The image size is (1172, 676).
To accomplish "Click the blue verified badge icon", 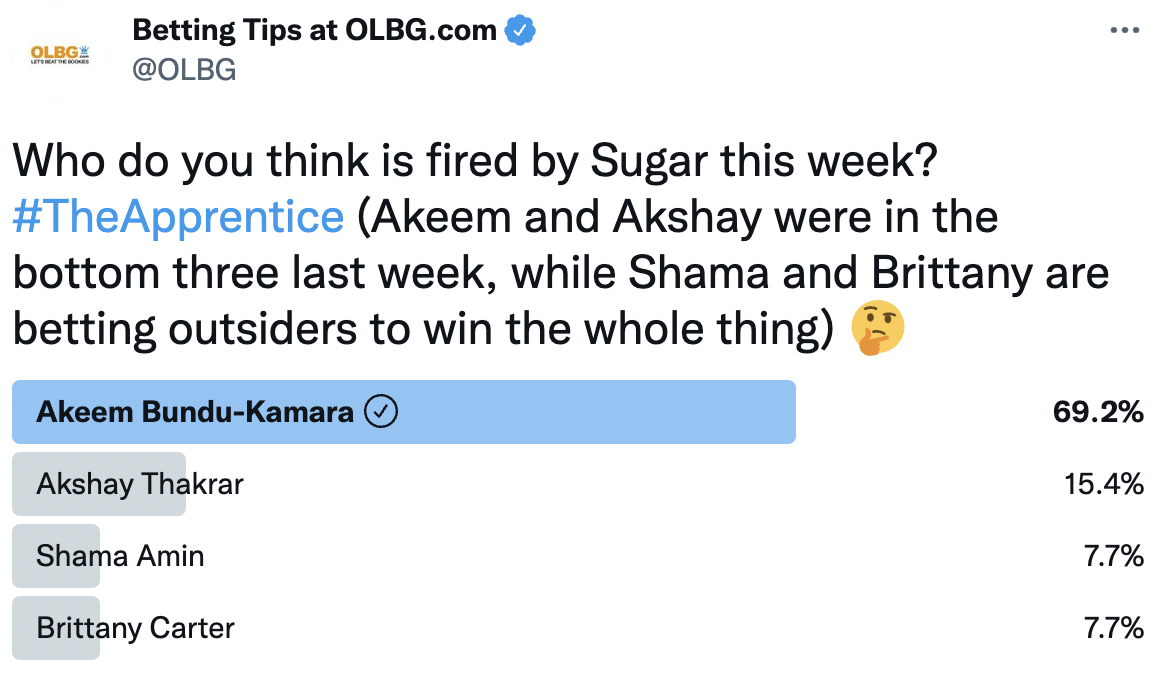I will point(520,31).
